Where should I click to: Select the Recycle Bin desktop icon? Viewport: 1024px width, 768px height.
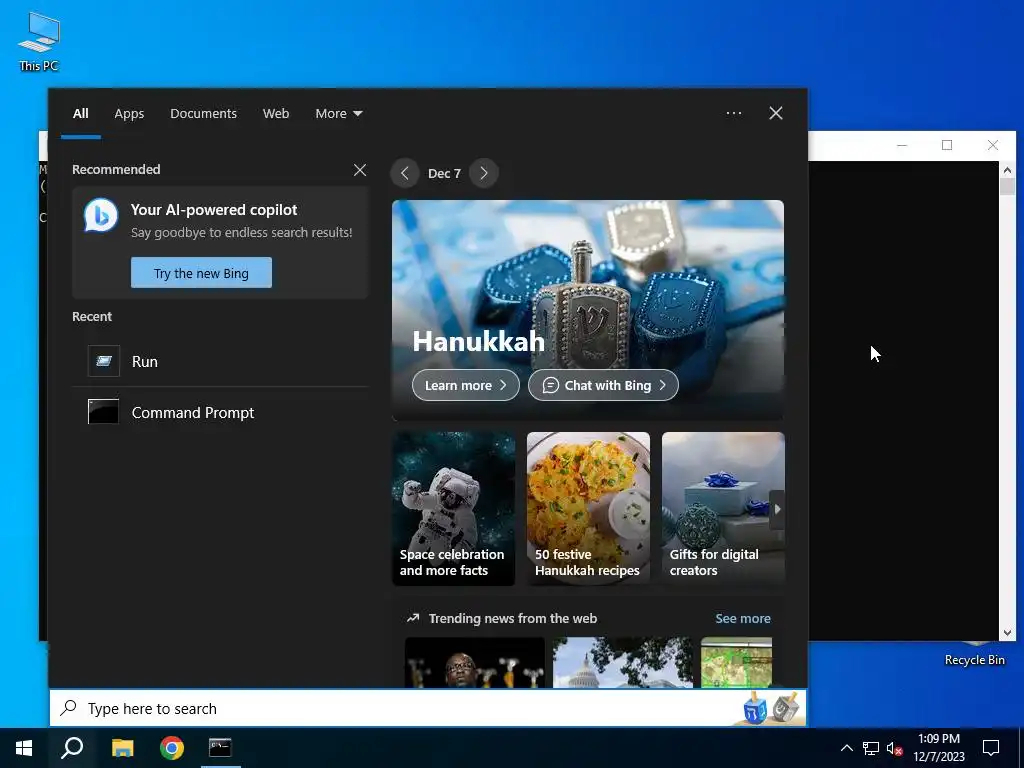974,655
